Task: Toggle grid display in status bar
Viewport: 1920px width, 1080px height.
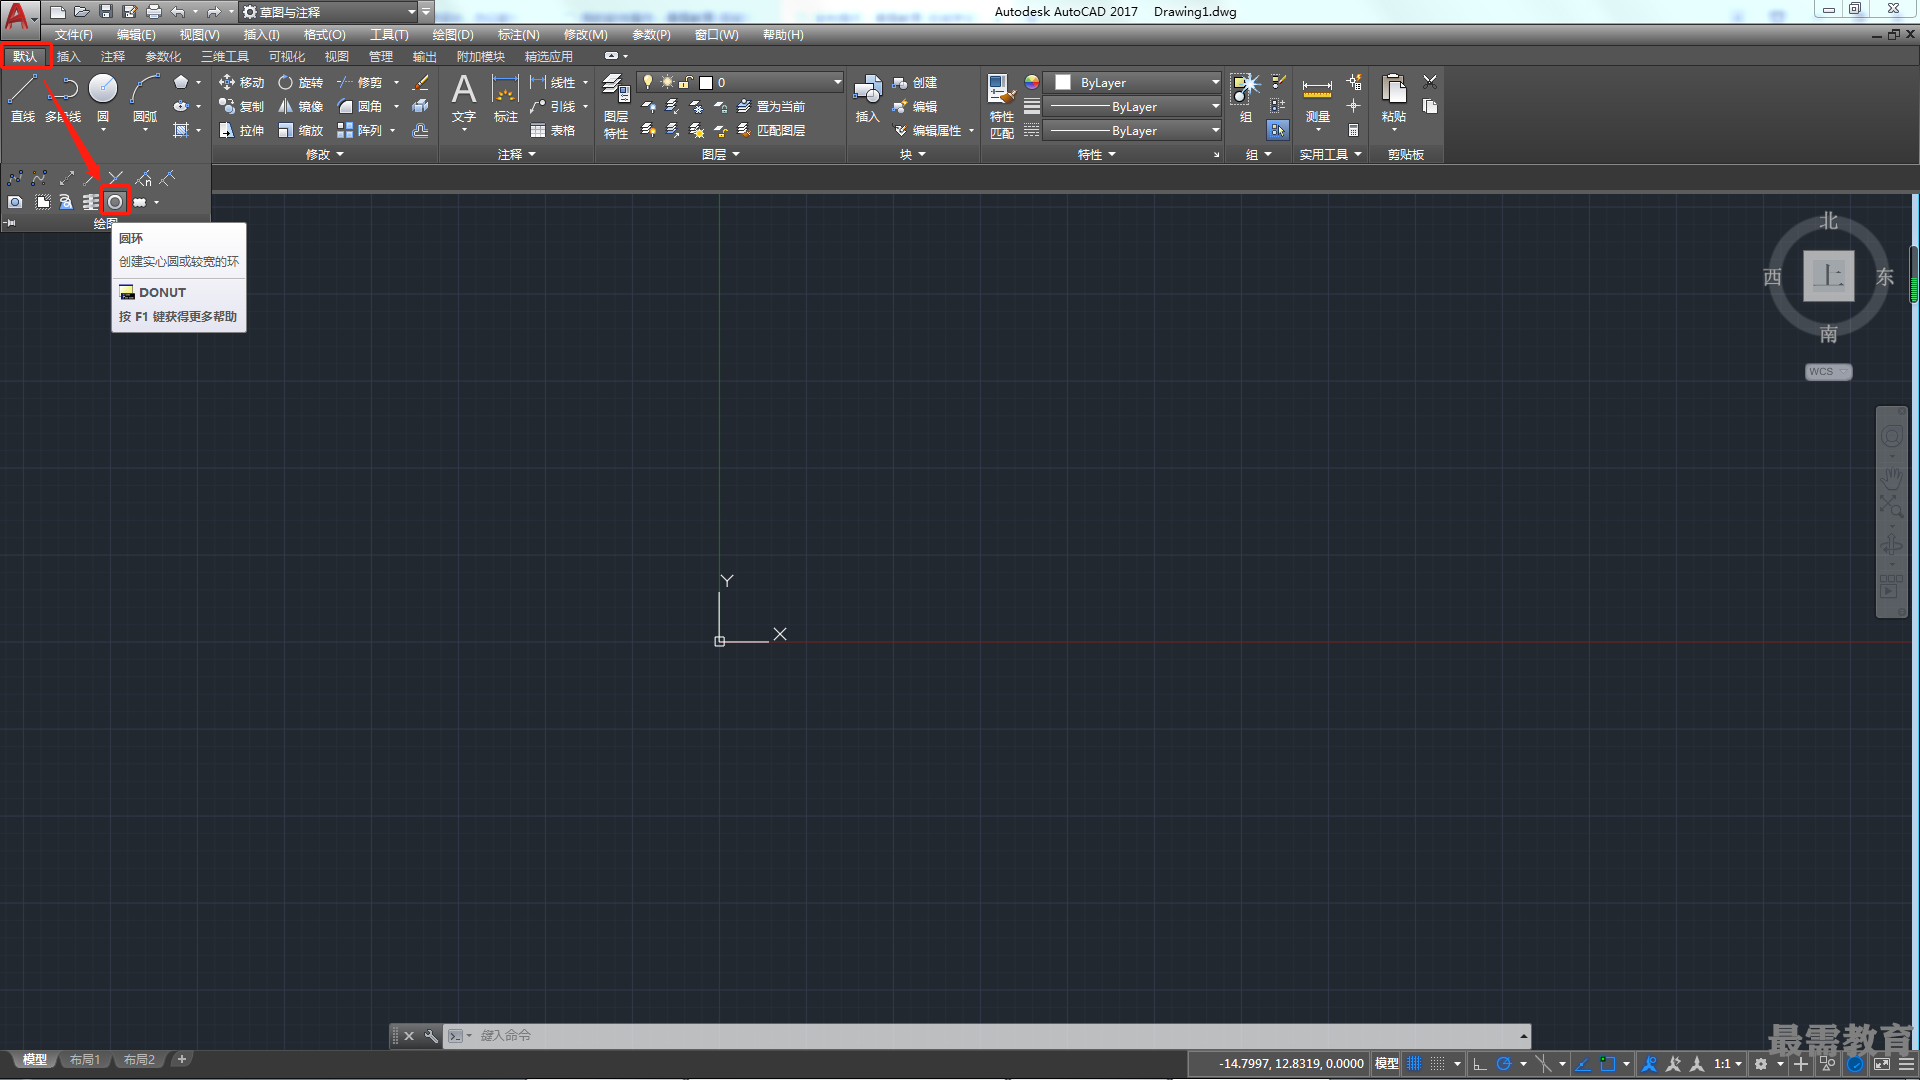Action: click(1414, 1064)
